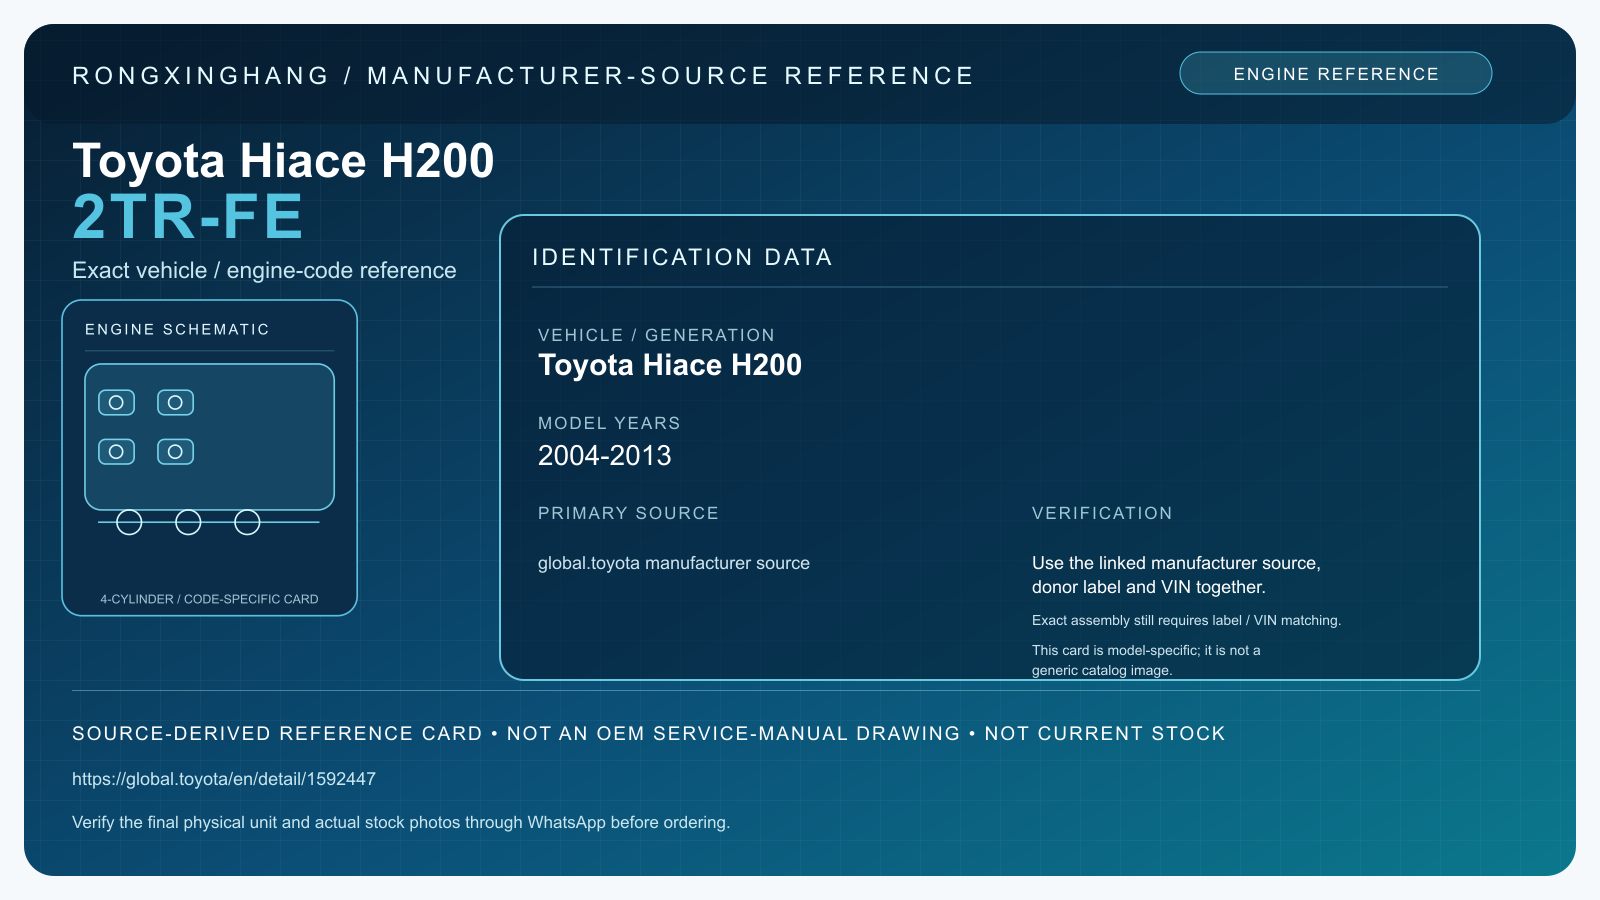This screenshot has width=1600, height=900.
Task: Click the 'Verify the final physical unit' note
Action: [401, 822]
